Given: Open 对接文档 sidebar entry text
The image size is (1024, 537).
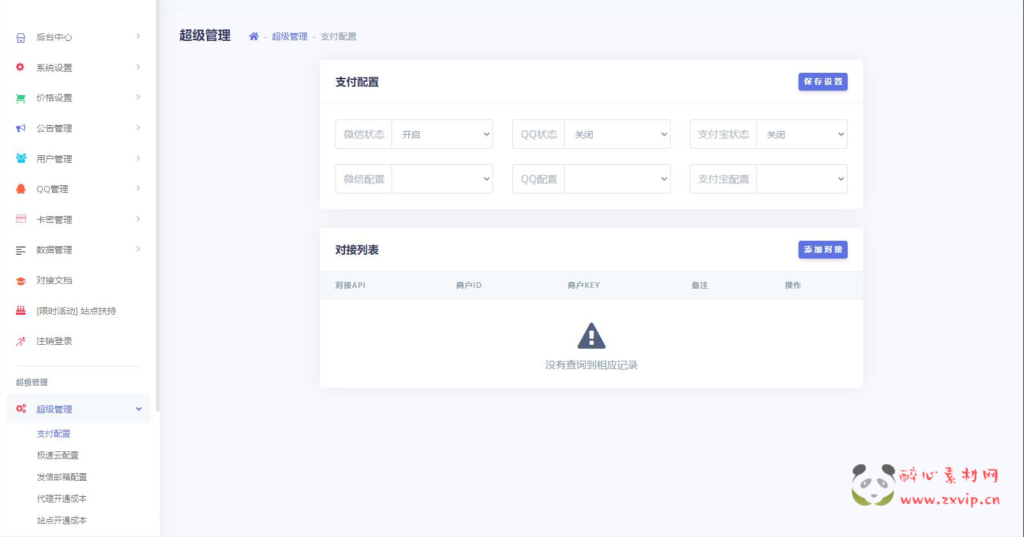Looking at the screenshot, I should click(x=54, y=281).
